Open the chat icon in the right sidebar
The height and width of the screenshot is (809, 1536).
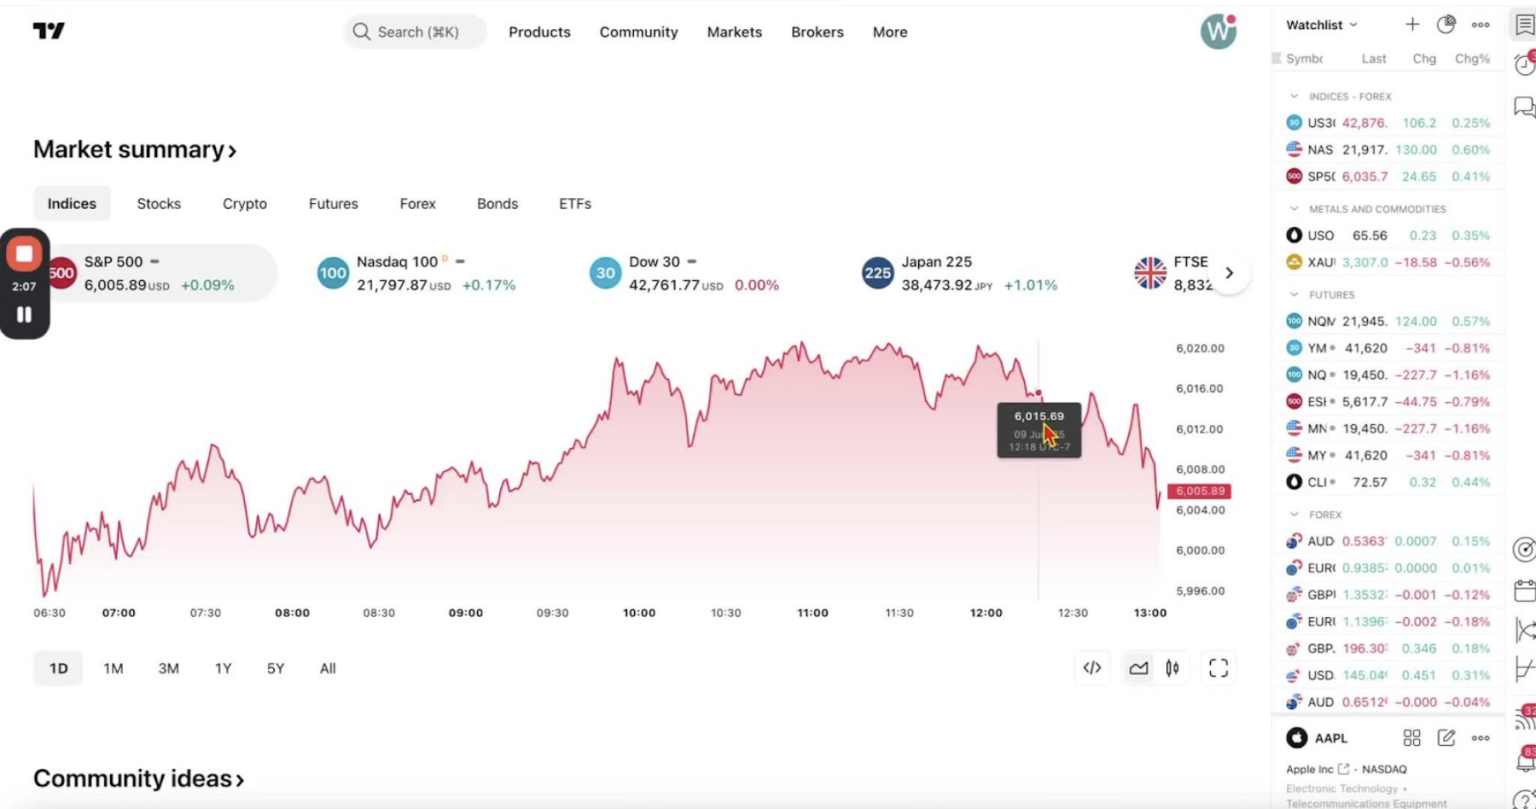(1524, 103)
